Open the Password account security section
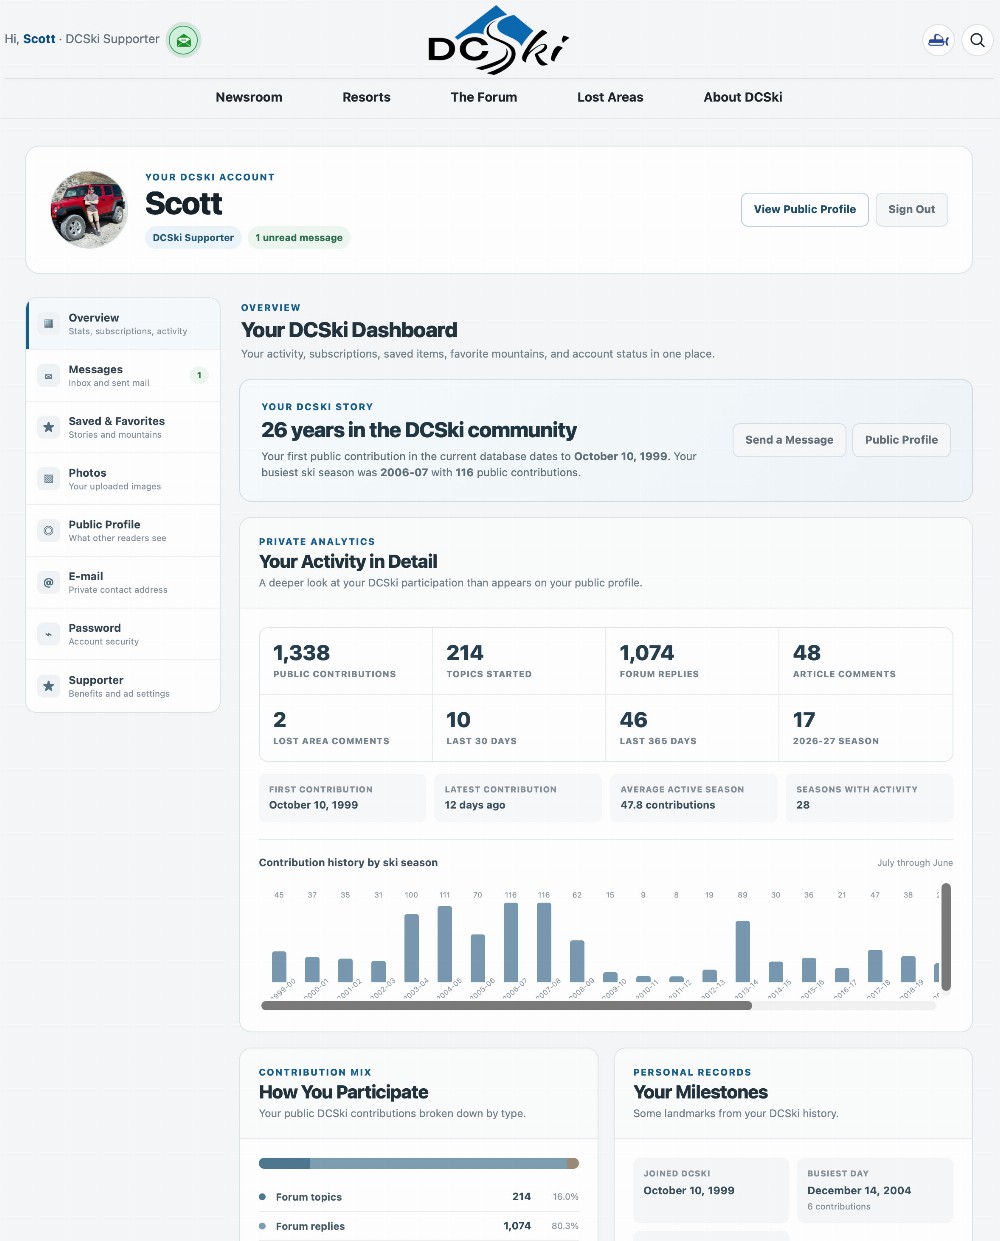 click(123, 634)
